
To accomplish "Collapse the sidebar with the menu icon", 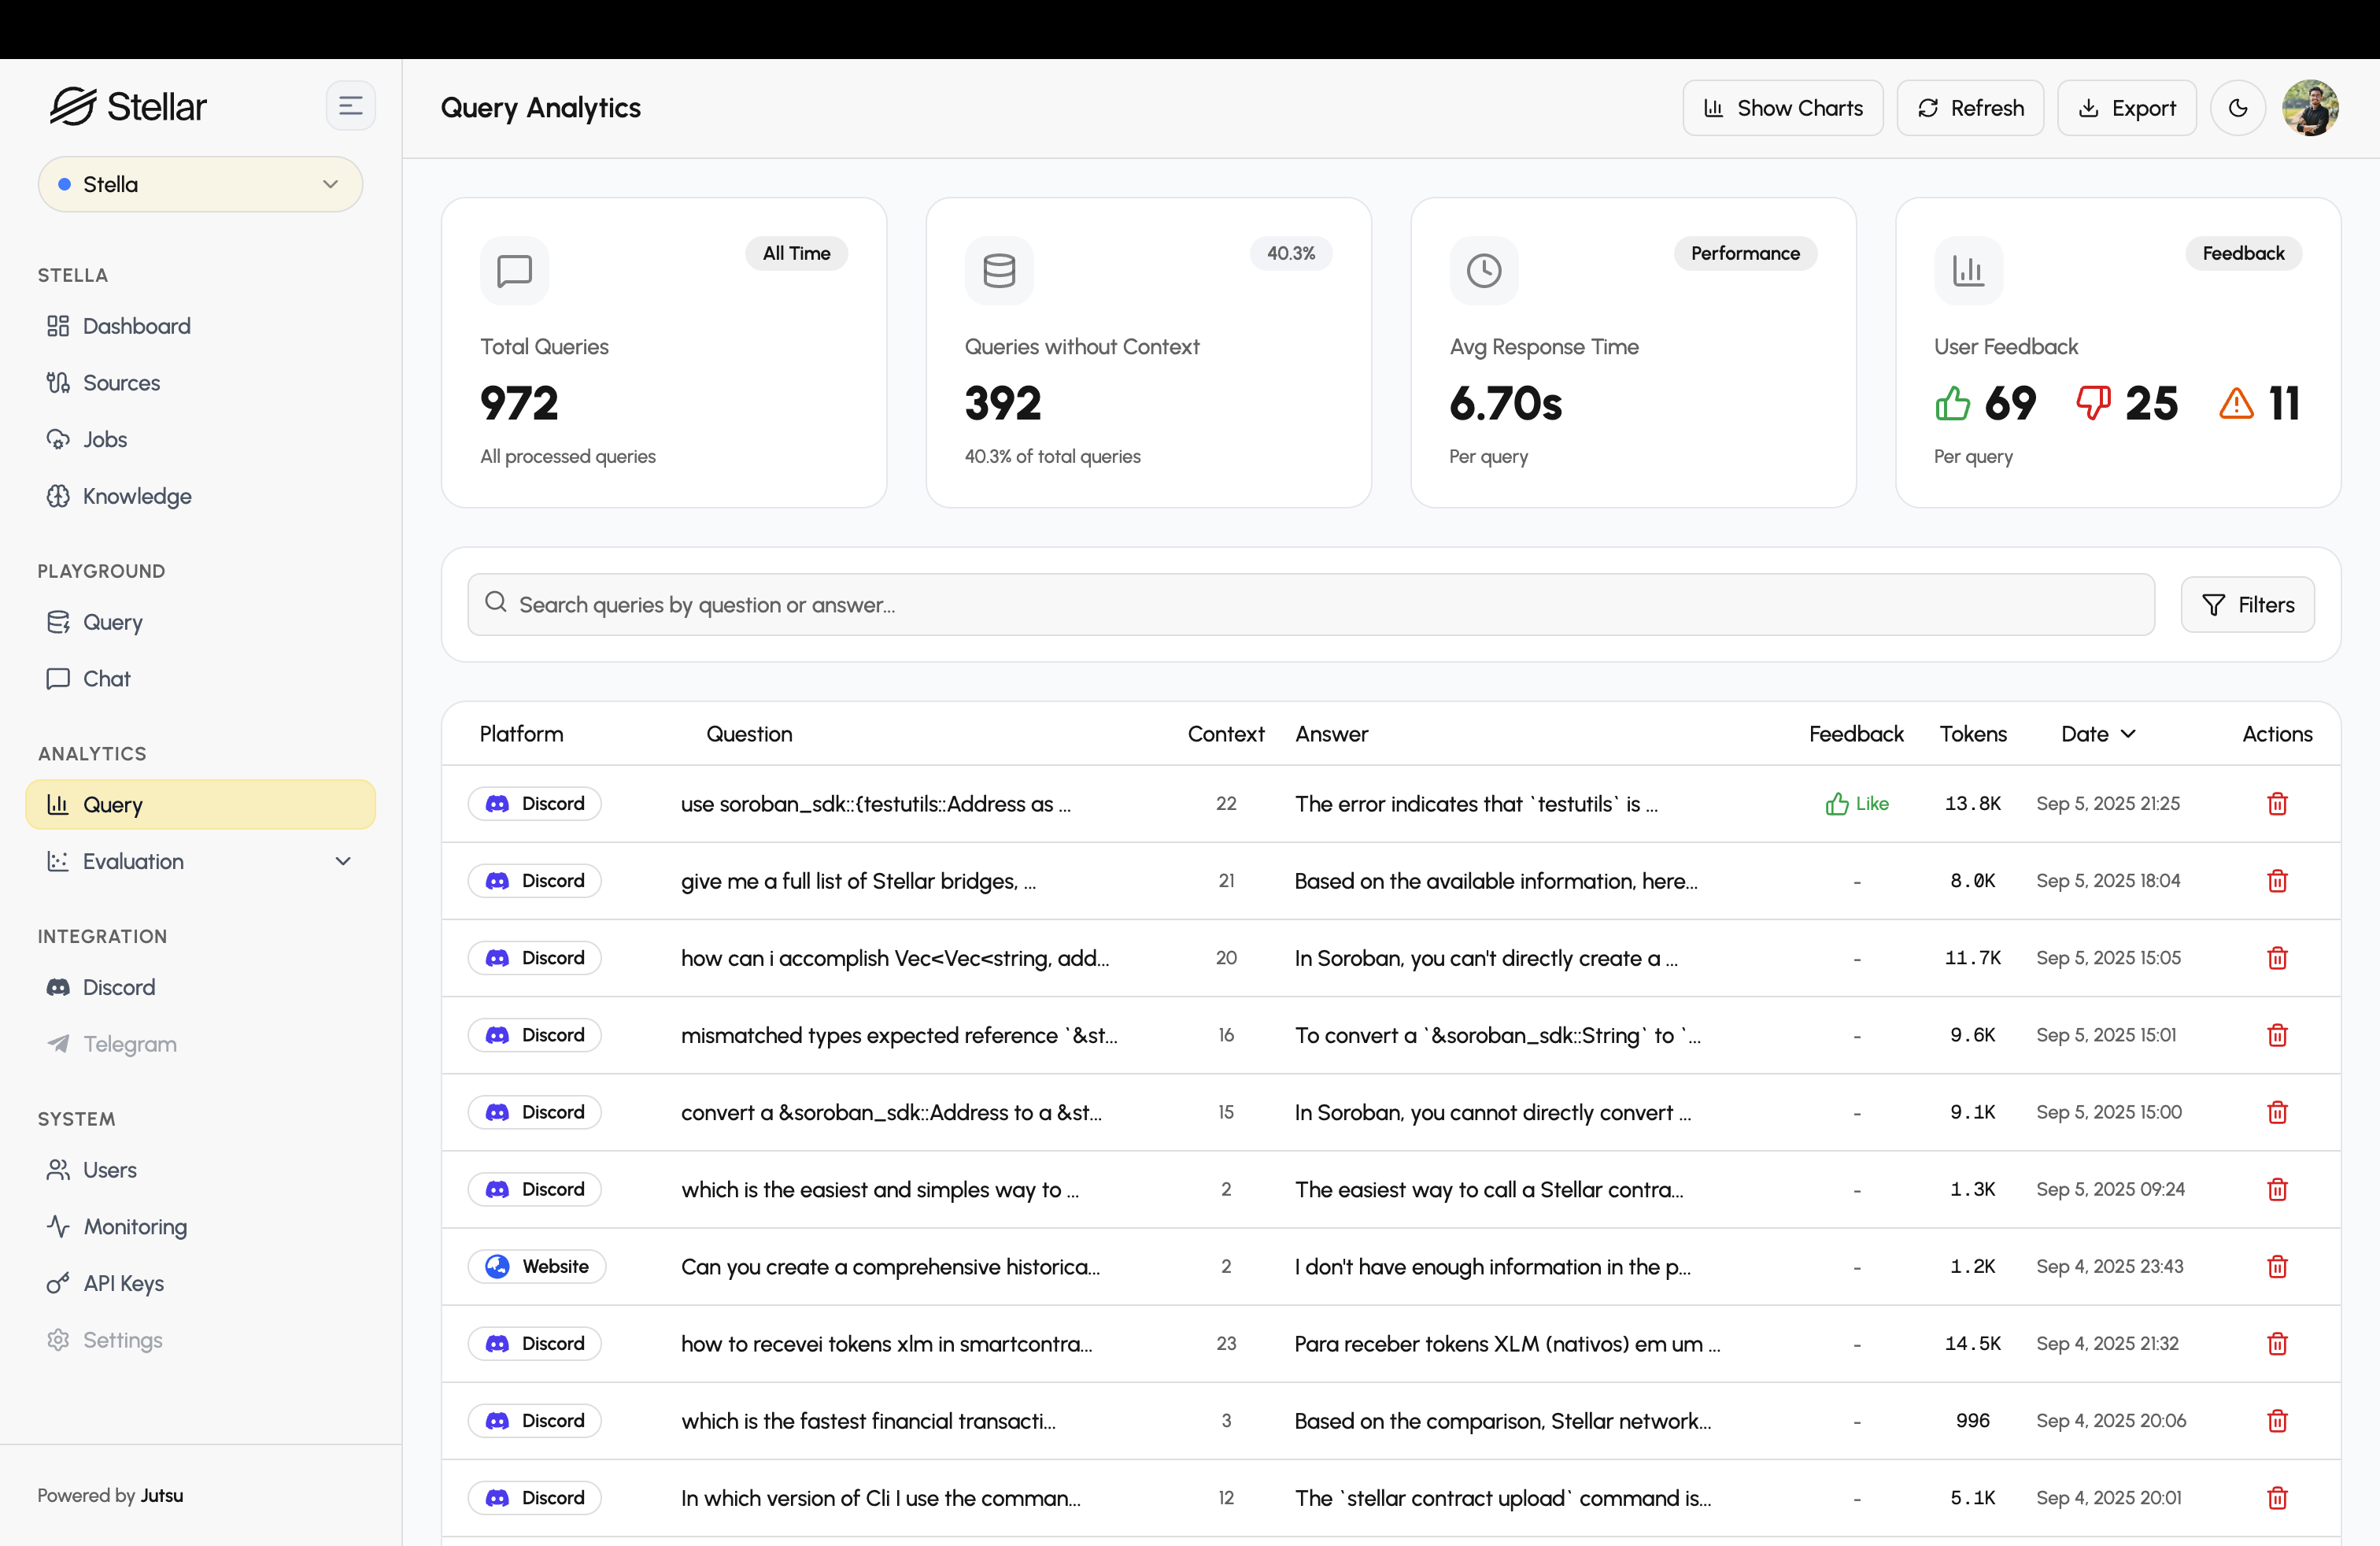I will (350, 106).
